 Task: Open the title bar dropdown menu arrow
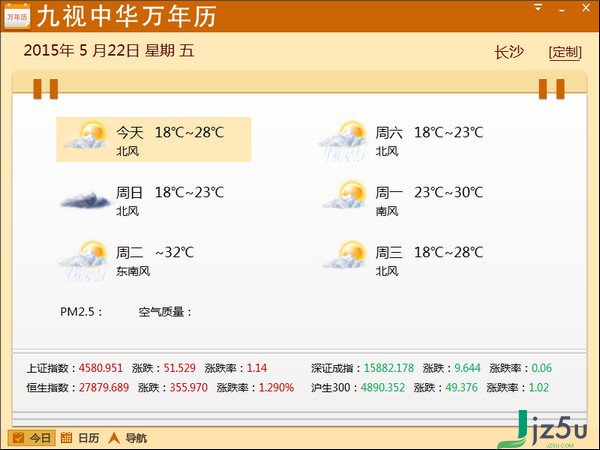point(538,7)
